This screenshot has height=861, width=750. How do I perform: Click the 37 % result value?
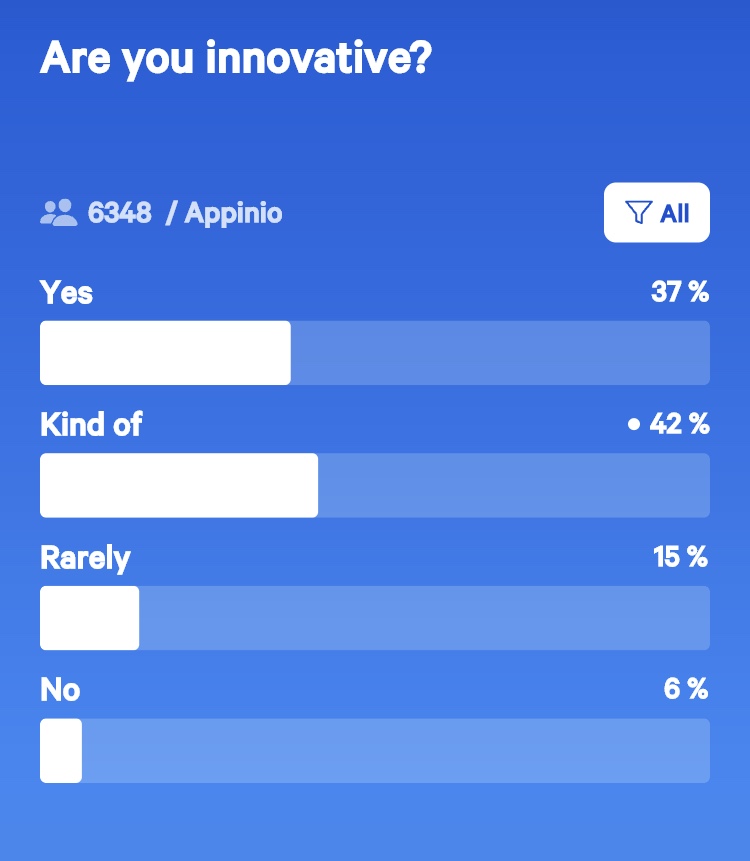pos(680,292)
